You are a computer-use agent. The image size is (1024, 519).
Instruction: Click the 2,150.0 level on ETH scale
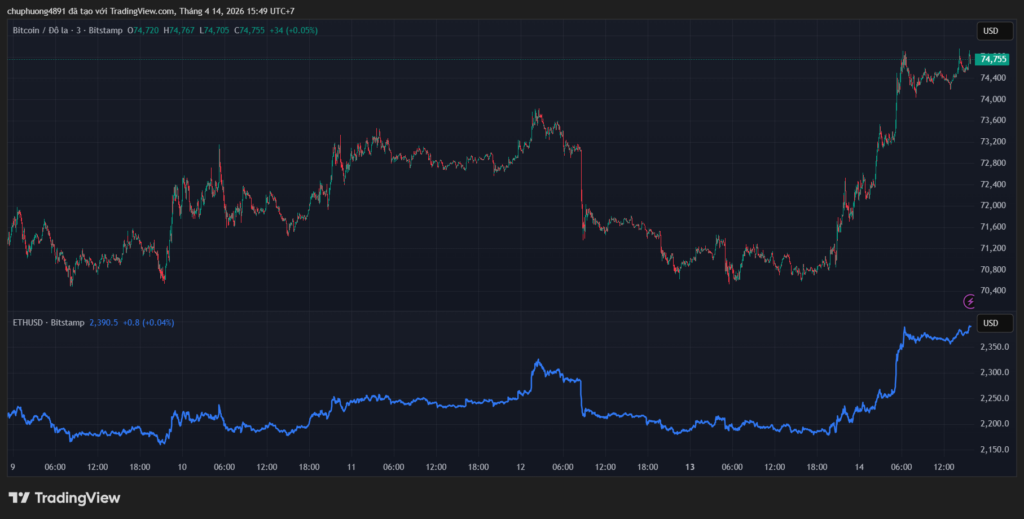993,450
